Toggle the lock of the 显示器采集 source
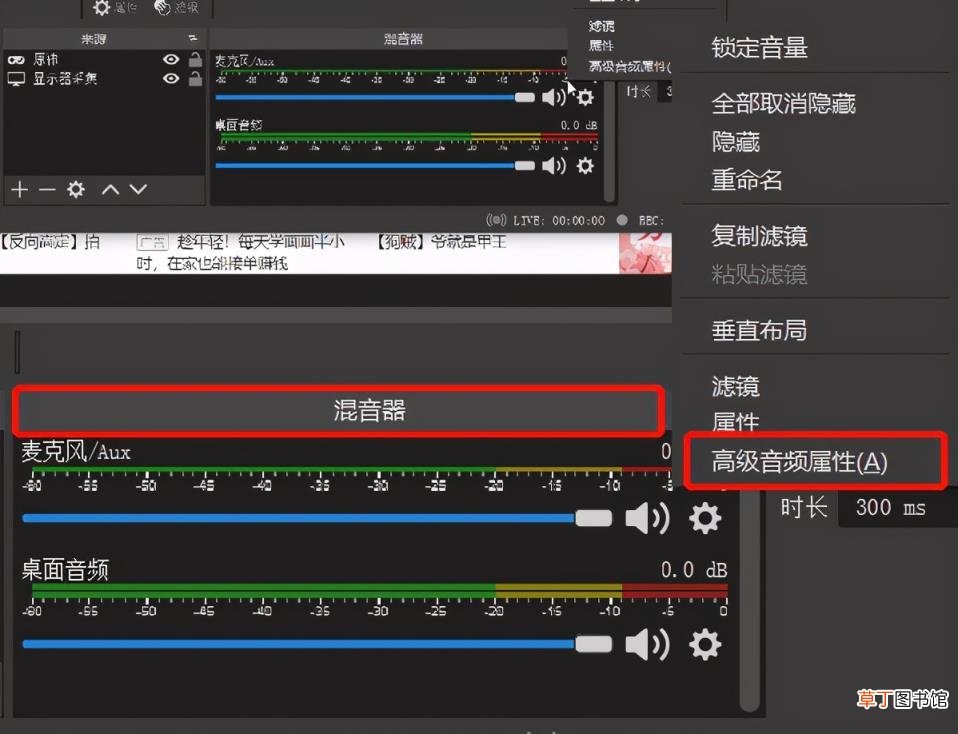Screen dimensions: 958x734 (x=195, y=78)
